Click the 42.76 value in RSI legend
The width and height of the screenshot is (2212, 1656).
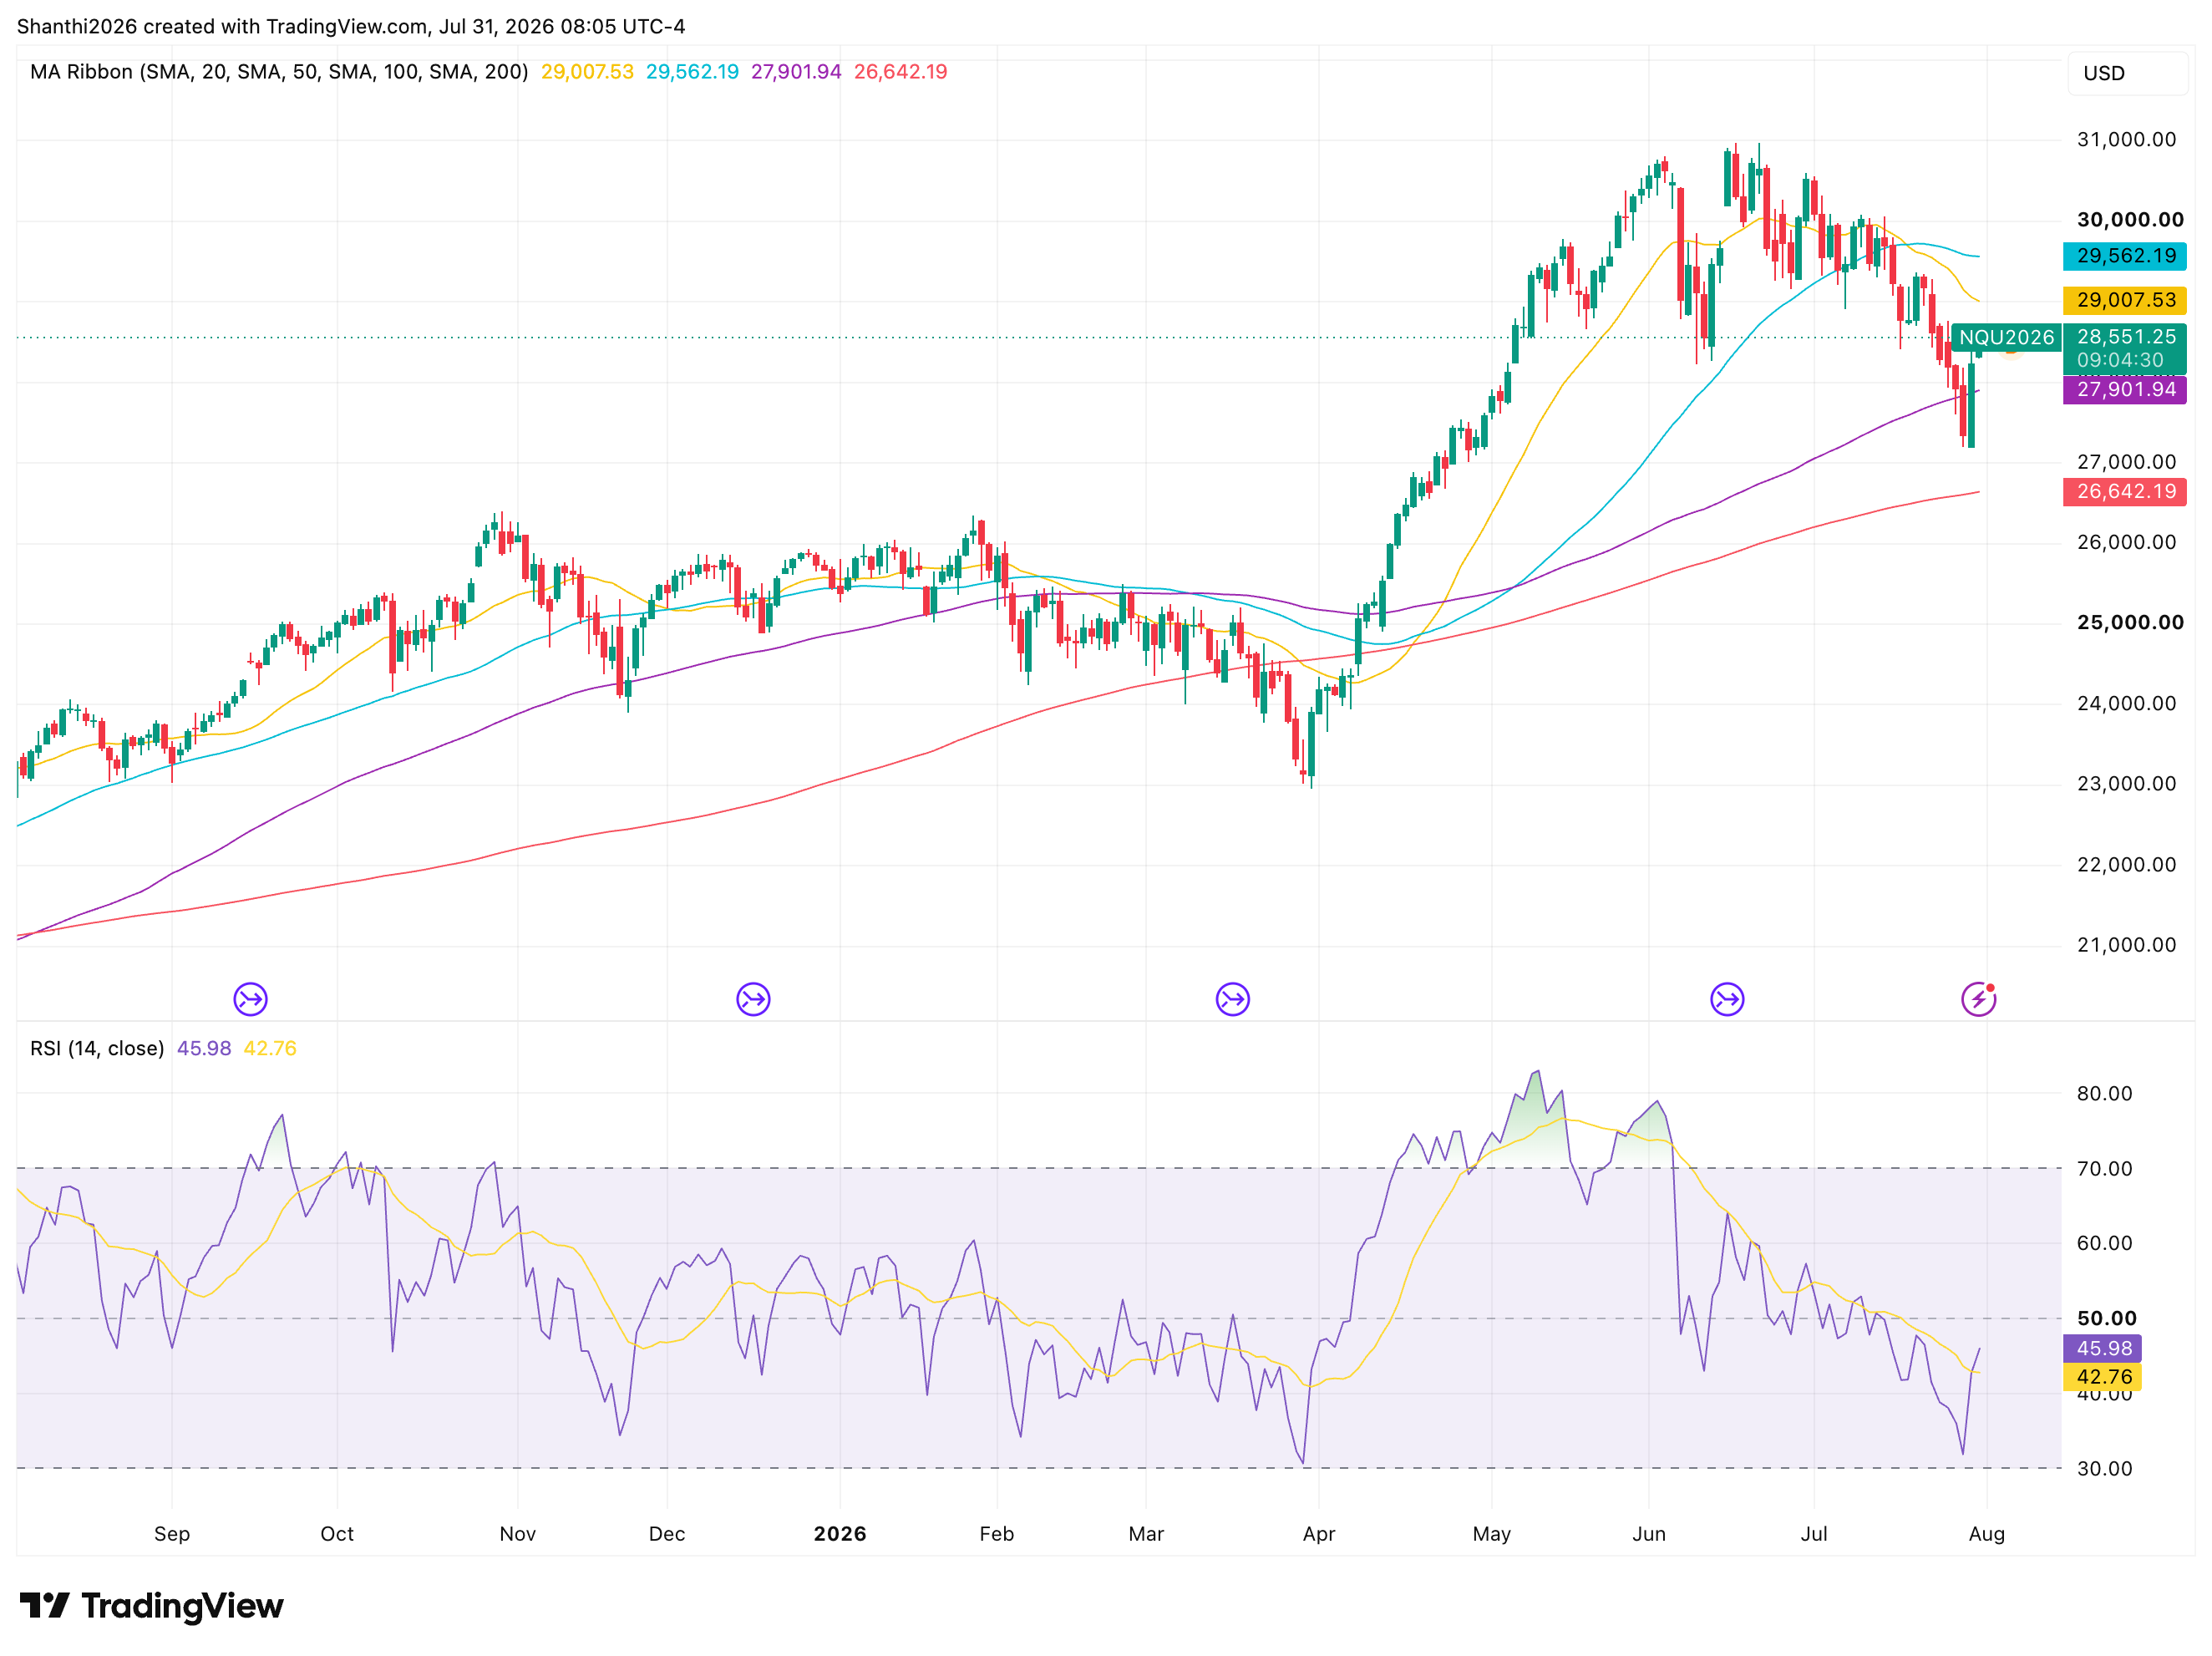click(270, 1048)
